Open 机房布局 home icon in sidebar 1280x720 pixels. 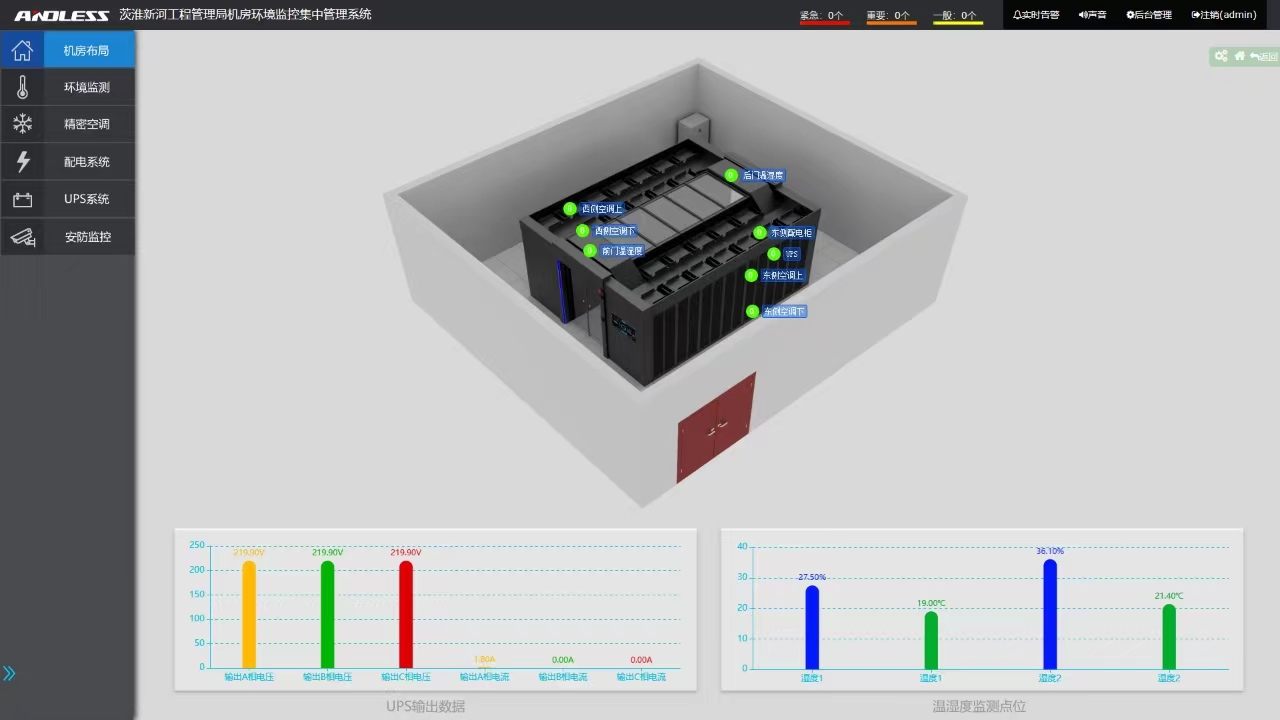coord(22,50)
